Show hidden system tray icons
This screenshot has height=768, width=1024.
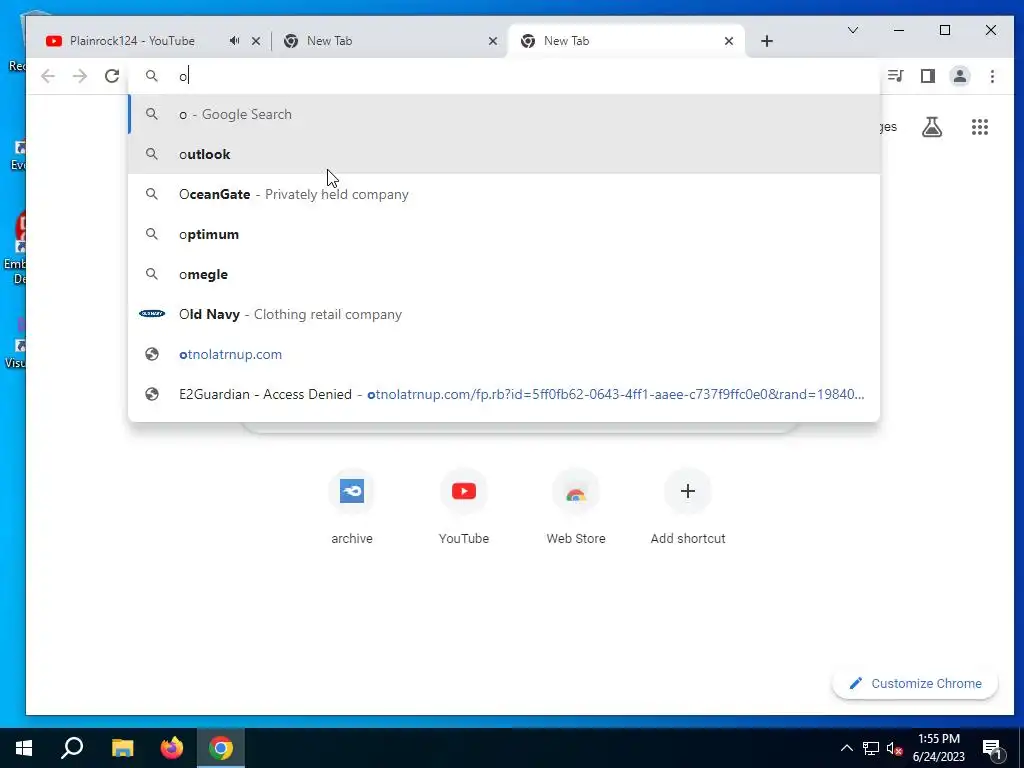coord(846,748)
